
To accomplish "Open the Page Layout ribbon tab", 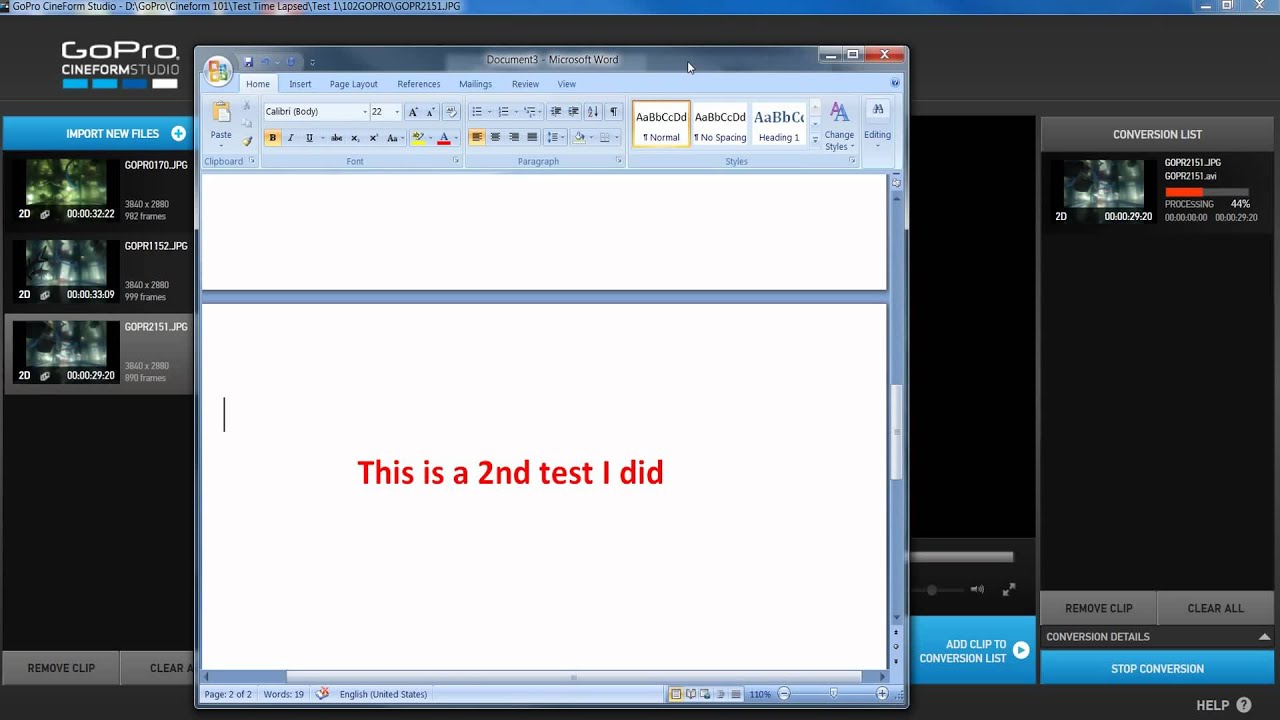I will pos(354,84).
